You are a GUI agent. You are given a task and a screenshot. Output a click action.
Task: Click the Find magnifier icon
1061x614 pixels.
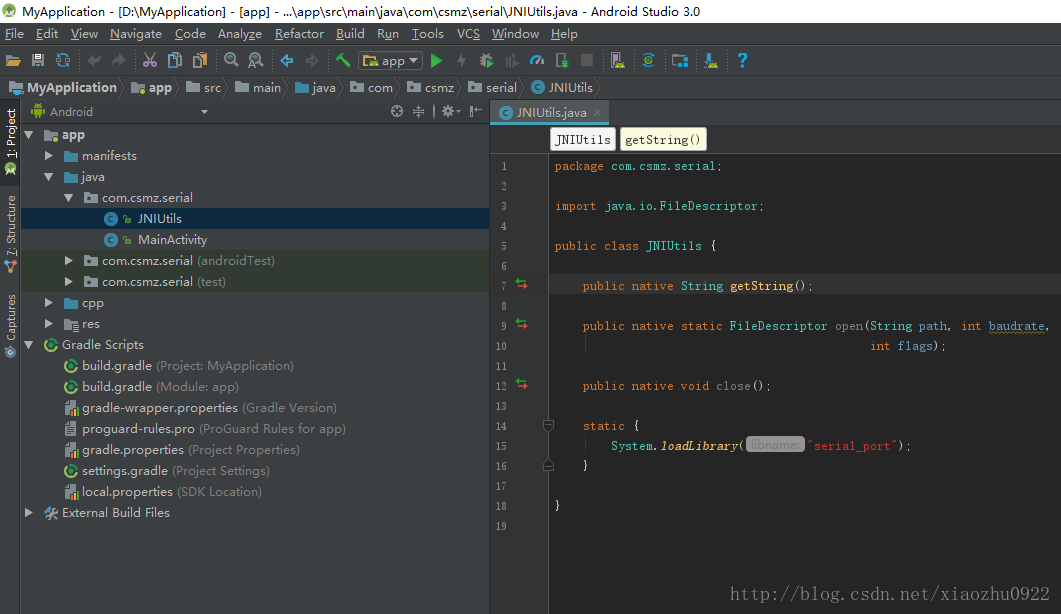(x=231, y=60)
